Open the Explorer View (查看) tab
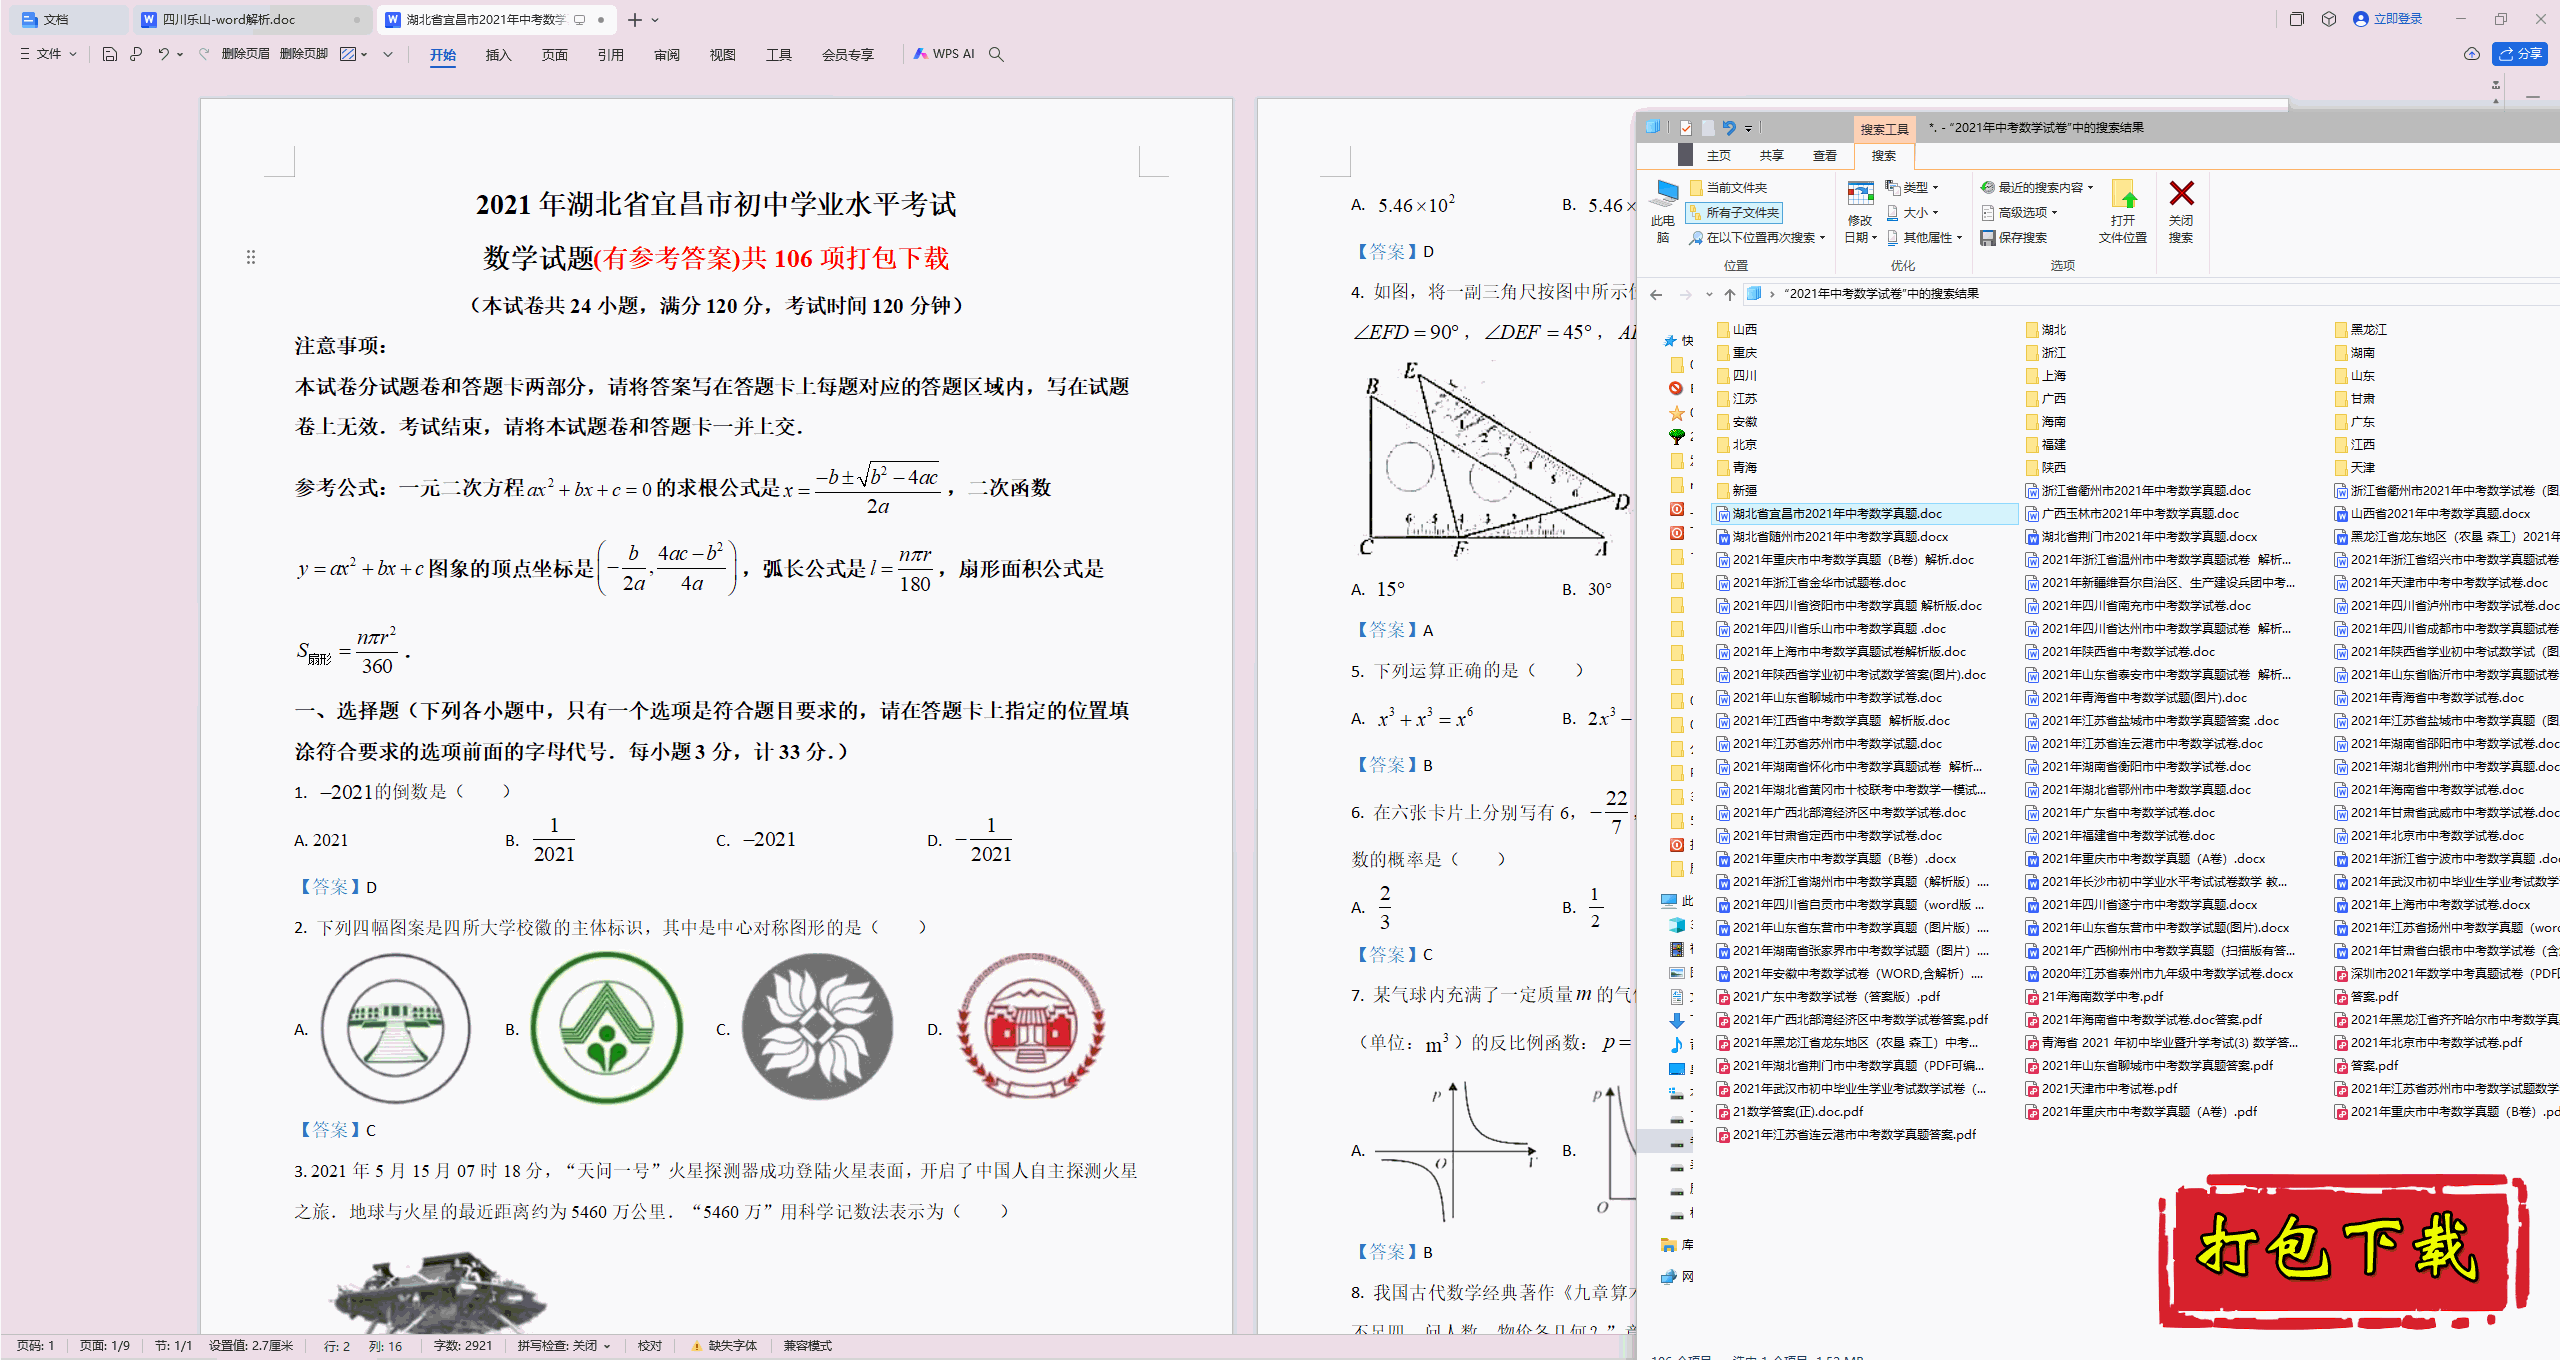 coord(1825,156)
